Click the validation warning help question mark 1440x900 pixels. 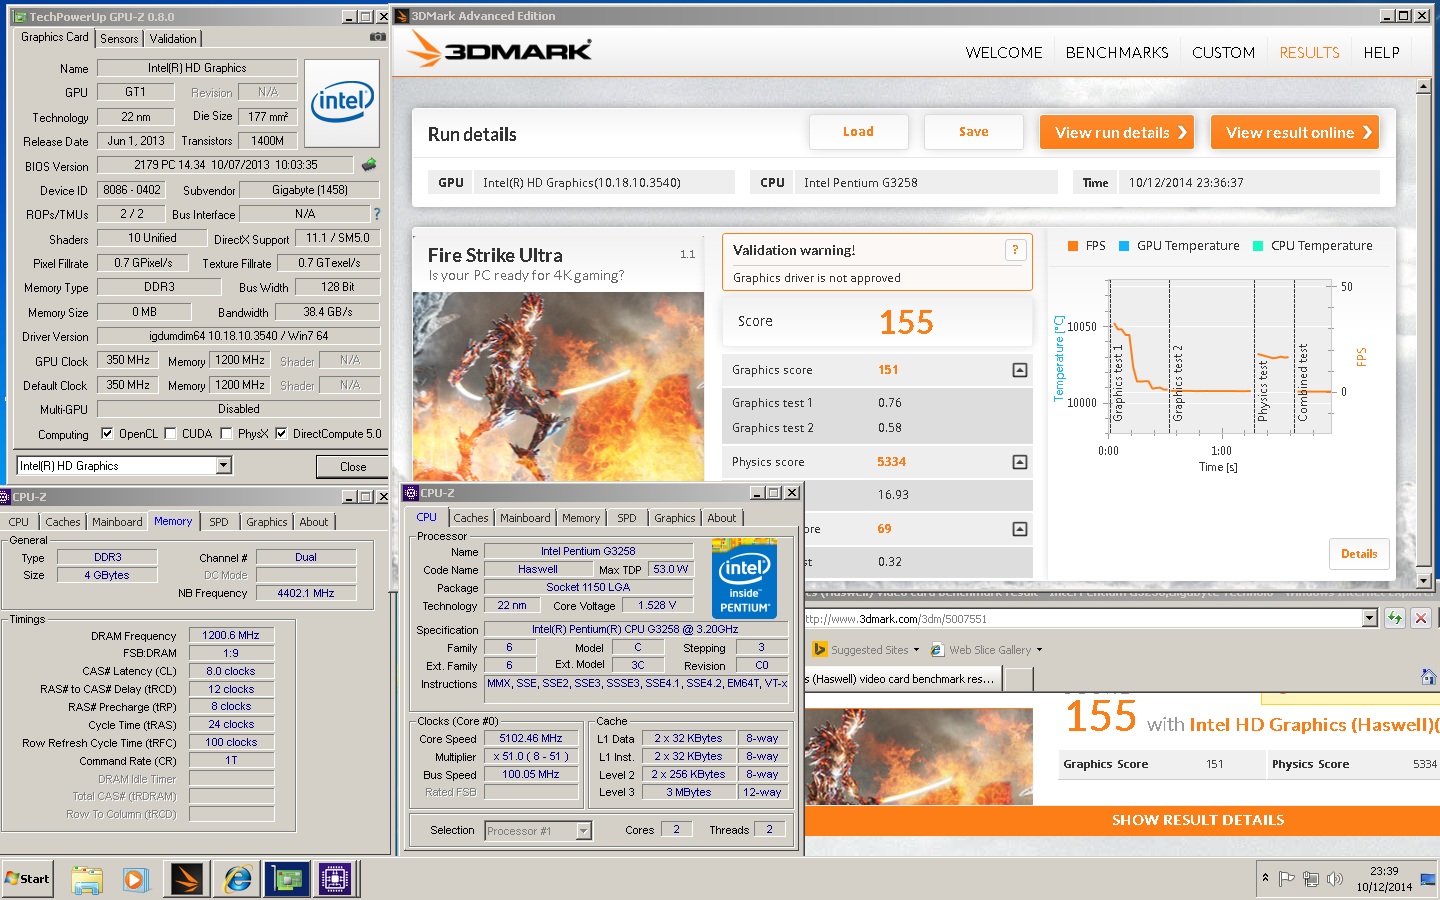[x=1015, y=250]
